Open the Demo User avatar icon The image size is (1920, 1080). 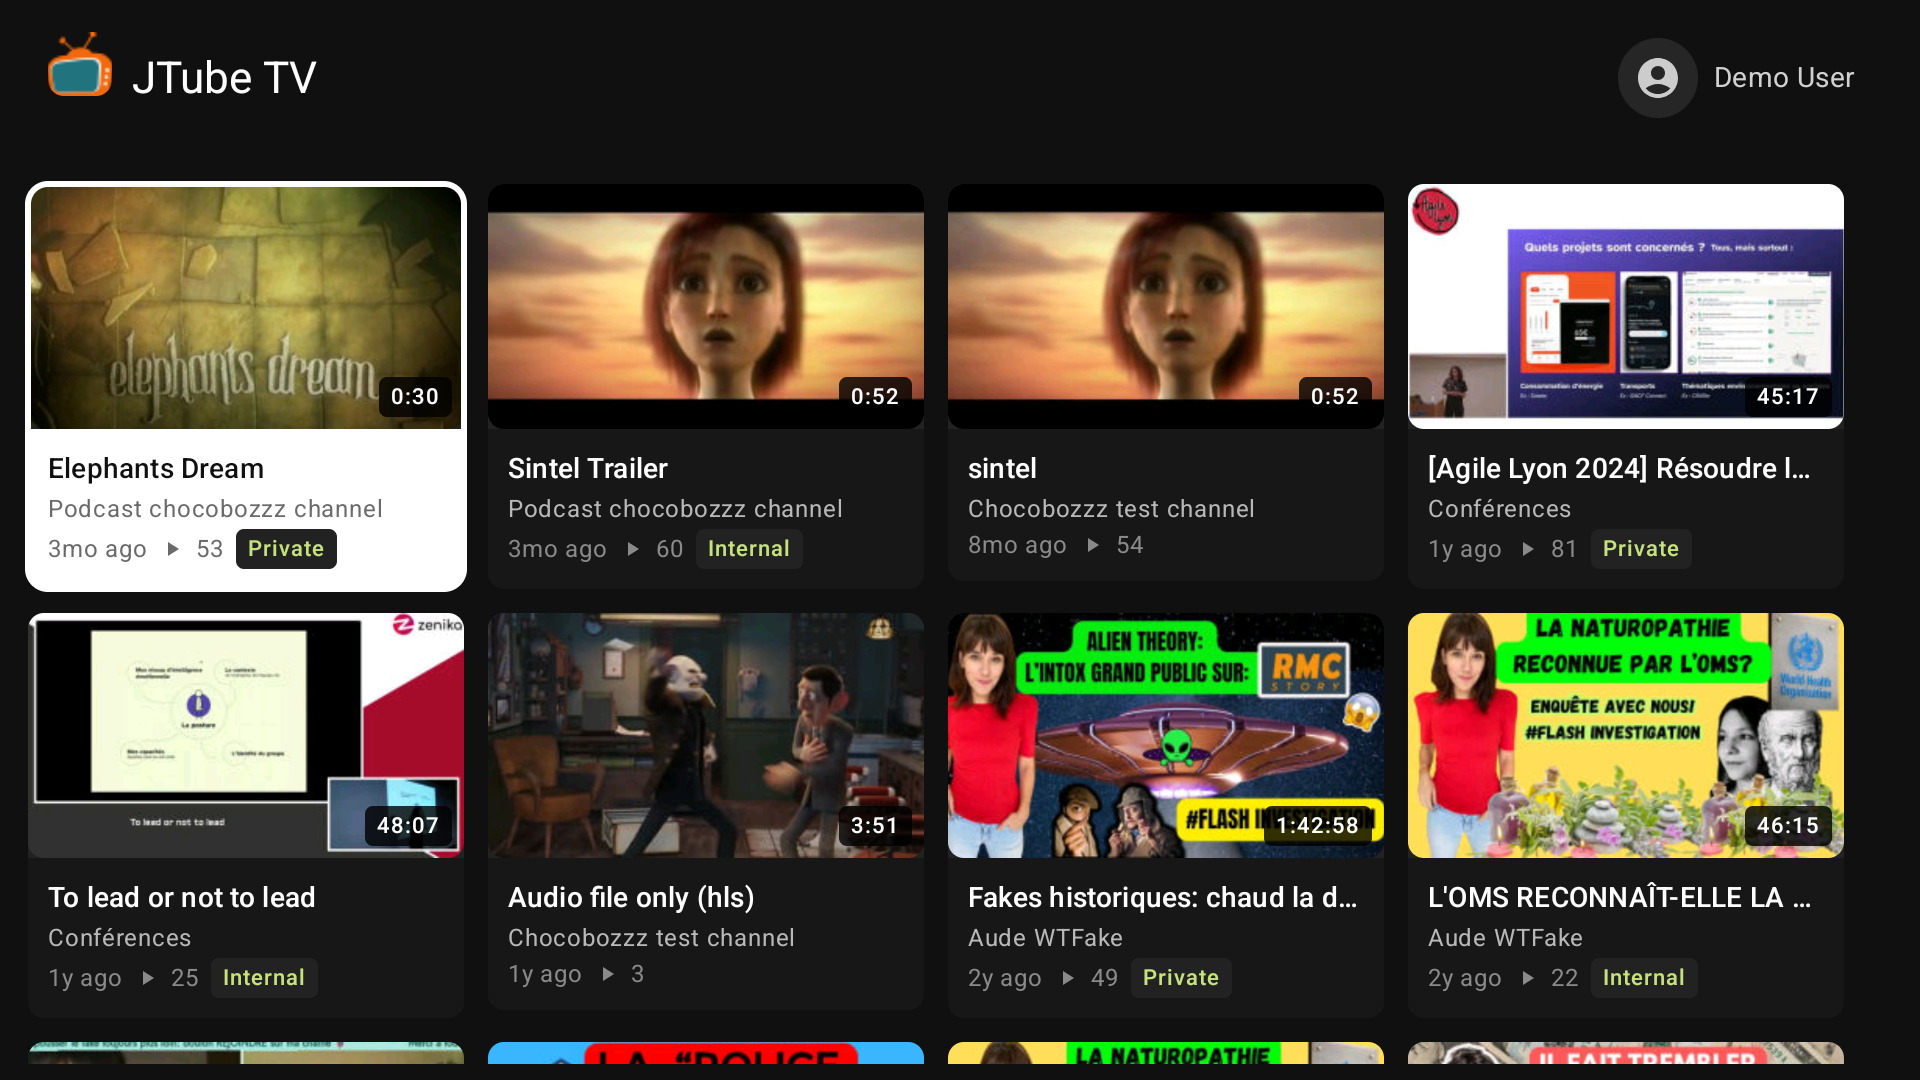(x=1657, y=78)
